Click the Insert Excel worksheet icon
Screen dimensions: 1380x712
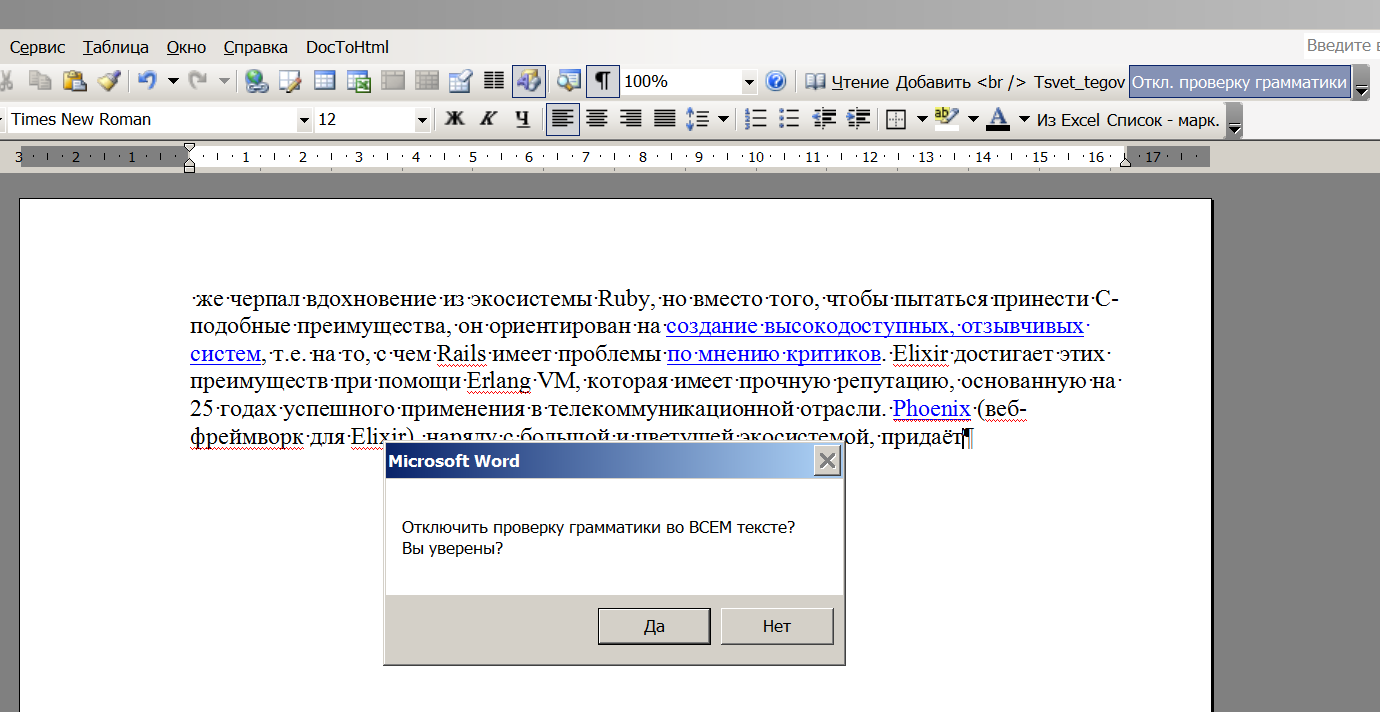point(358,81)
